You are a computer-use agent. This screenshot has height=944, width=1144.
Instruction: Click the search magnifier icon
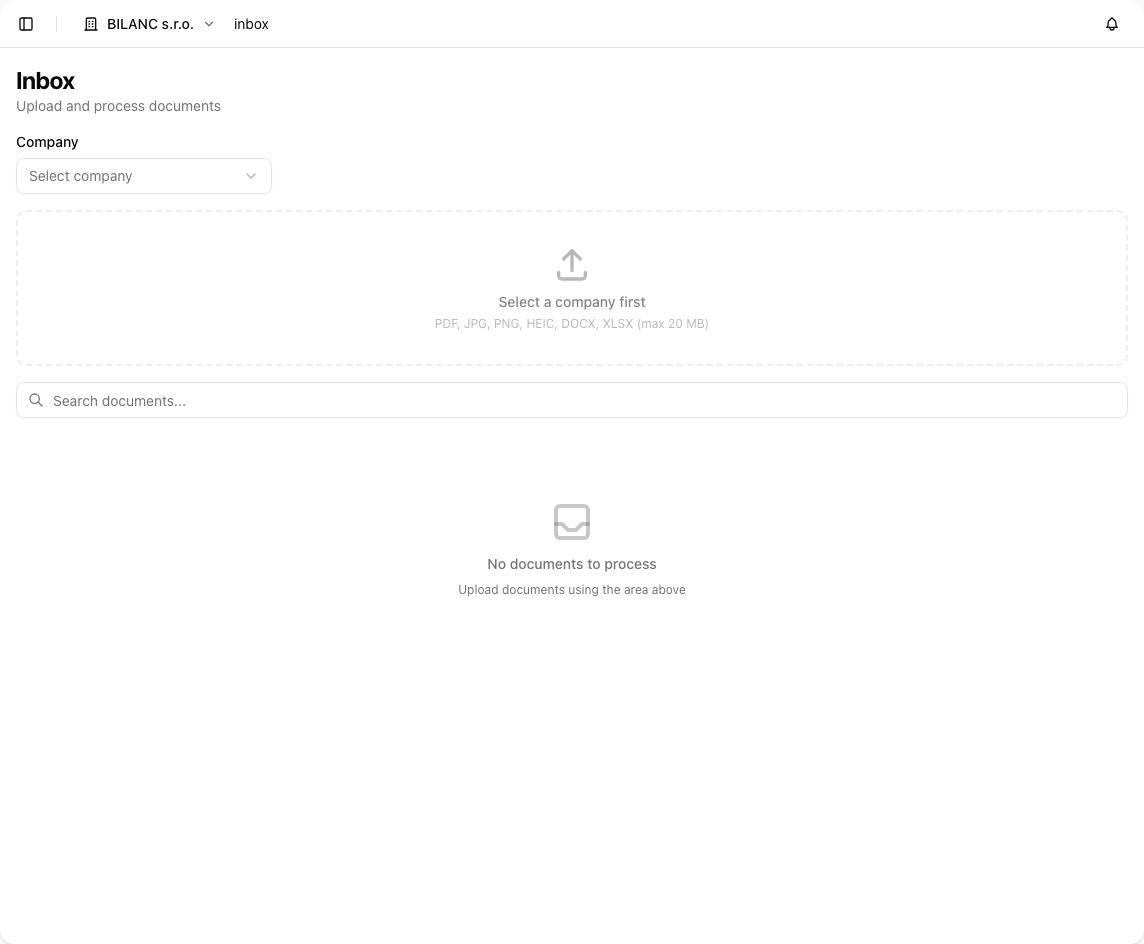[x=36, y=401]
